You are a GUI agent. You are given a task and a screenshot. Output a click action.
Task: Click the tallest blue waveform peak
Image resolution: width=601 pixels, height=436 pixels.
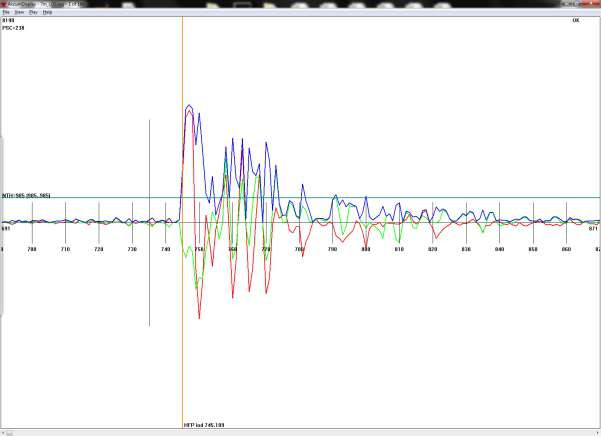tap(189, 105)
